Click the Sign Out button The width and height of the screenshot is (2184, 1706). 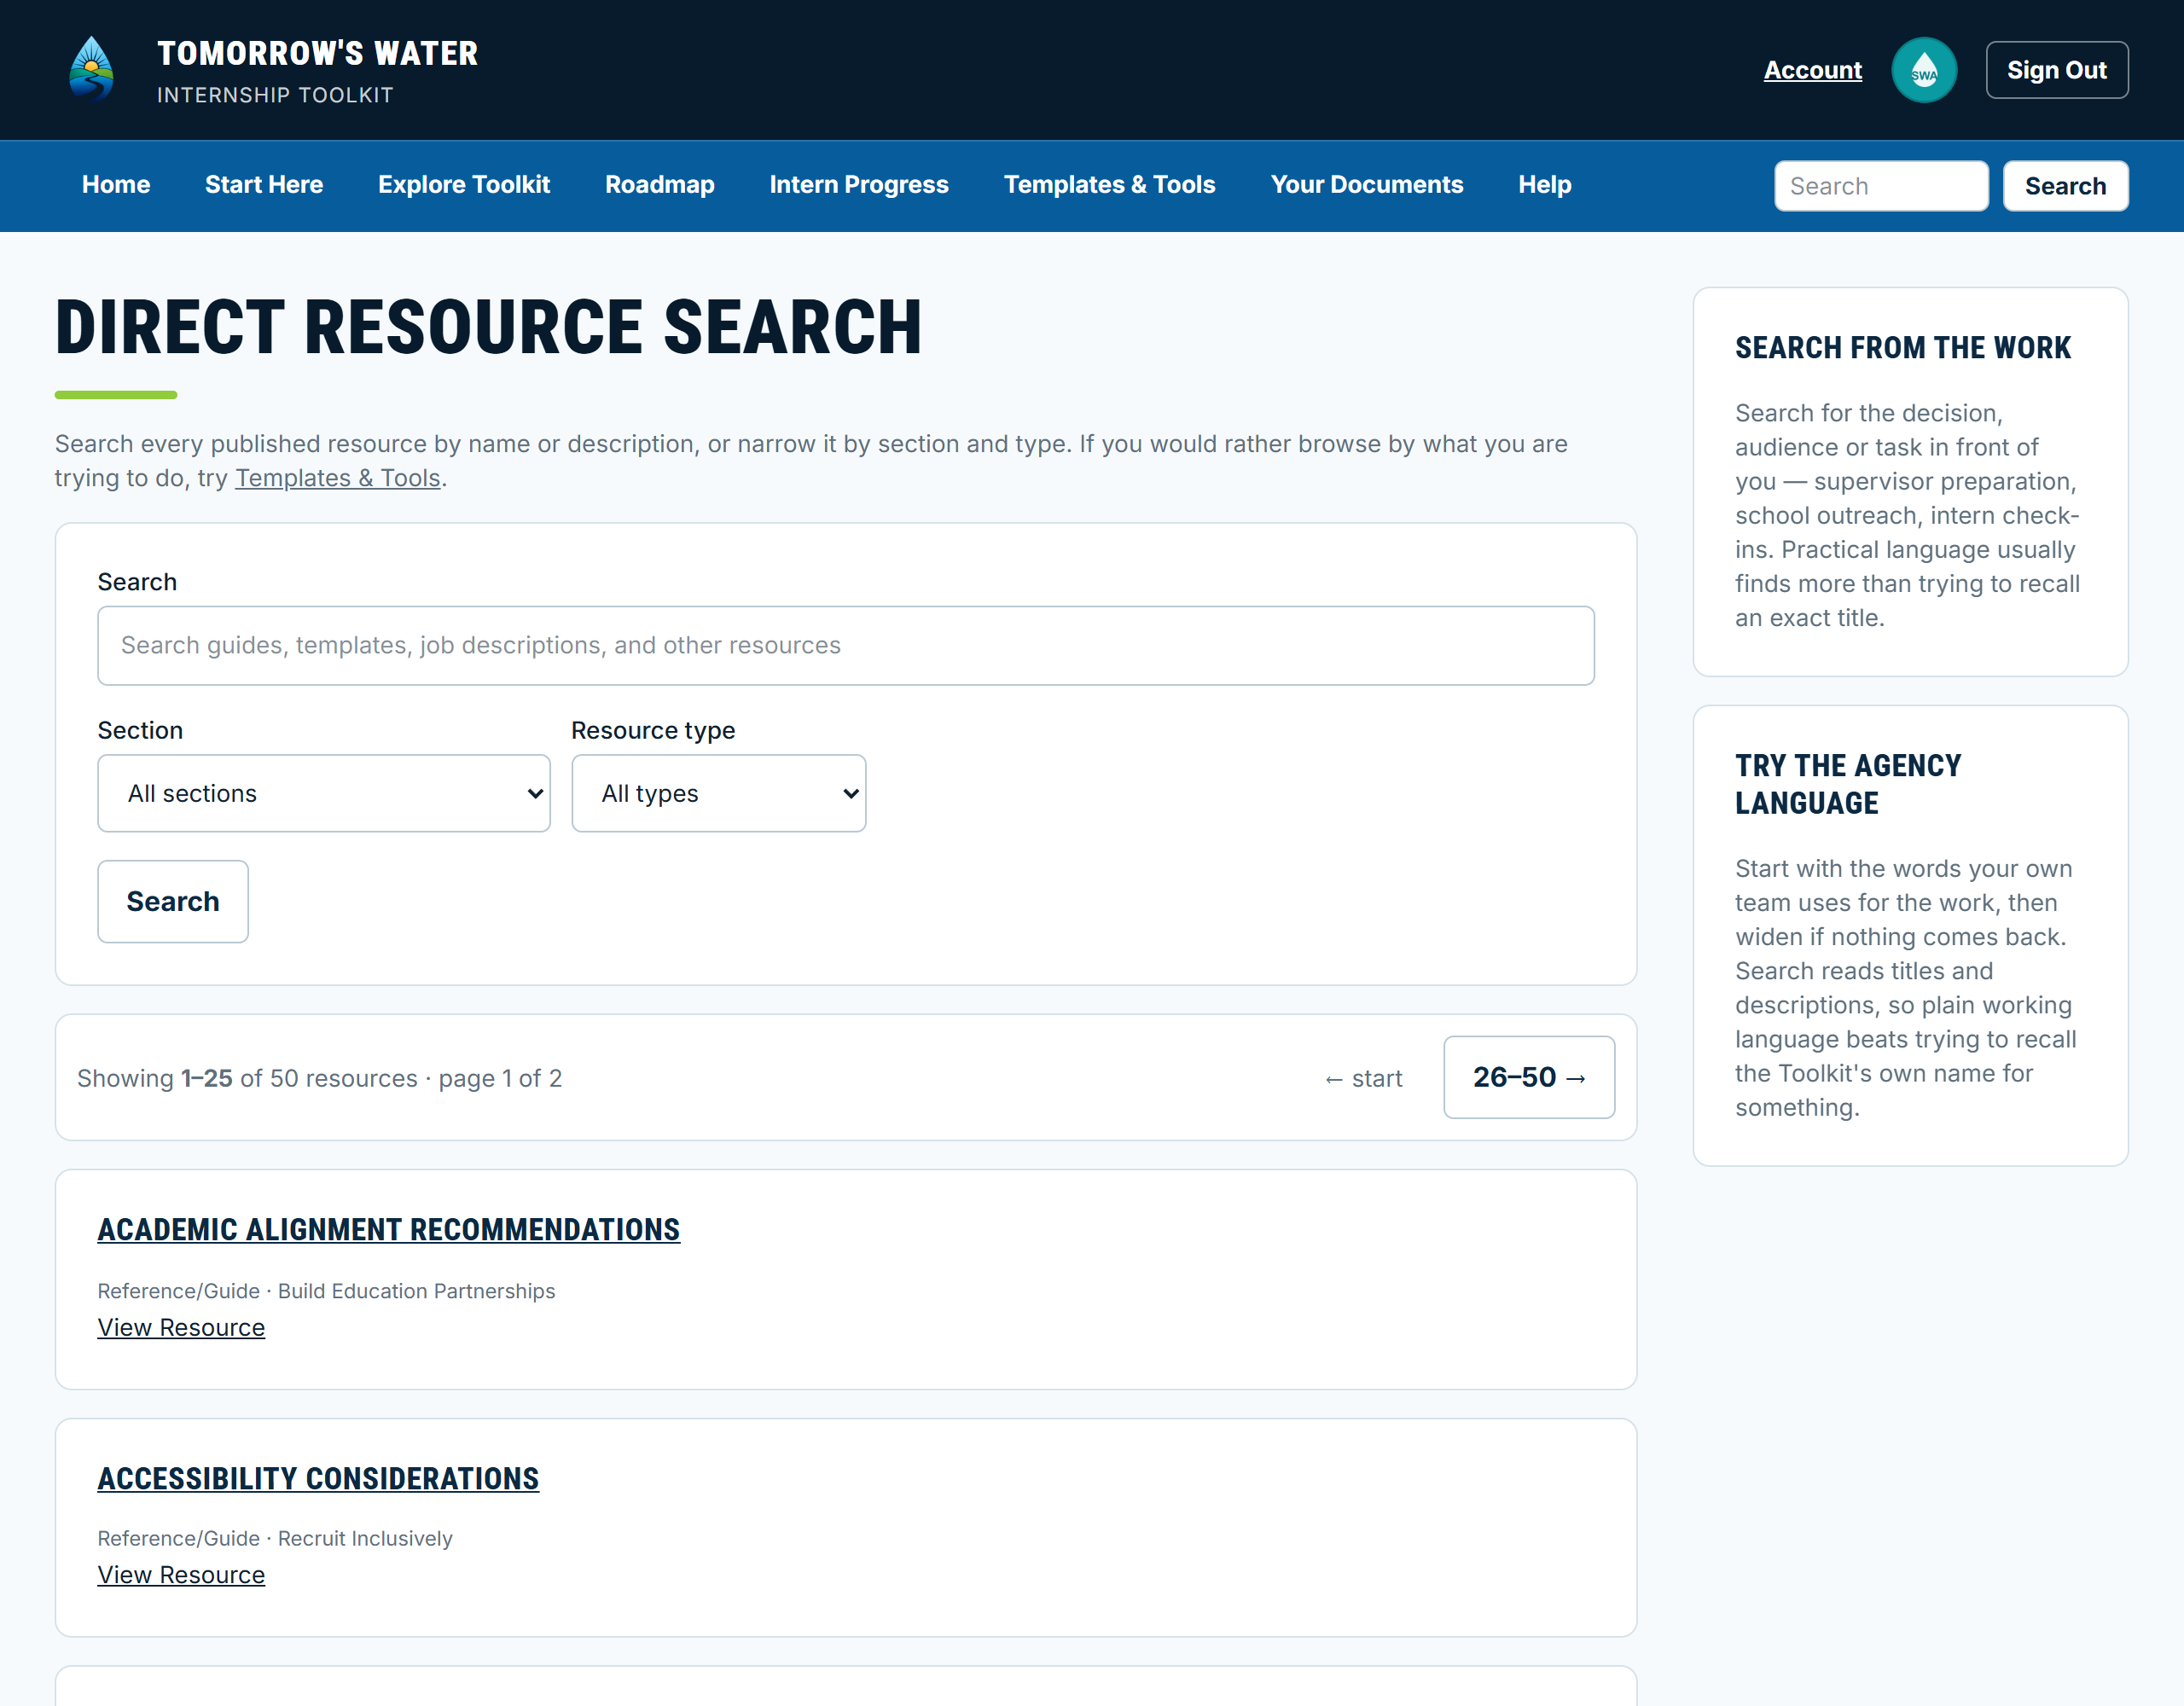(x=2056, y=70)
